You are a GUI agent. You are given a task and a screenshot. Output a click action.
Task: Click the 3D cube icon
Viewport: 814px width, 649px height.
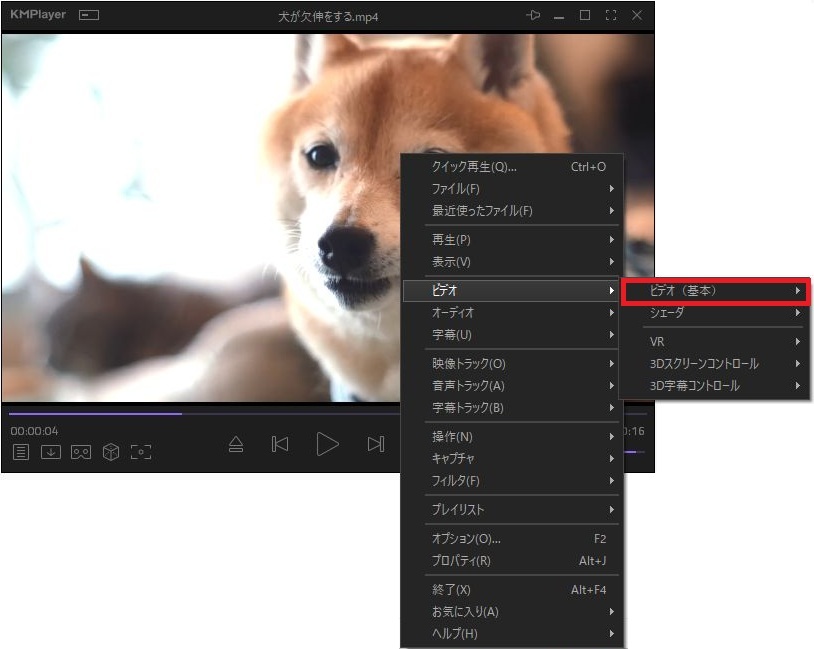pos(111,452)
